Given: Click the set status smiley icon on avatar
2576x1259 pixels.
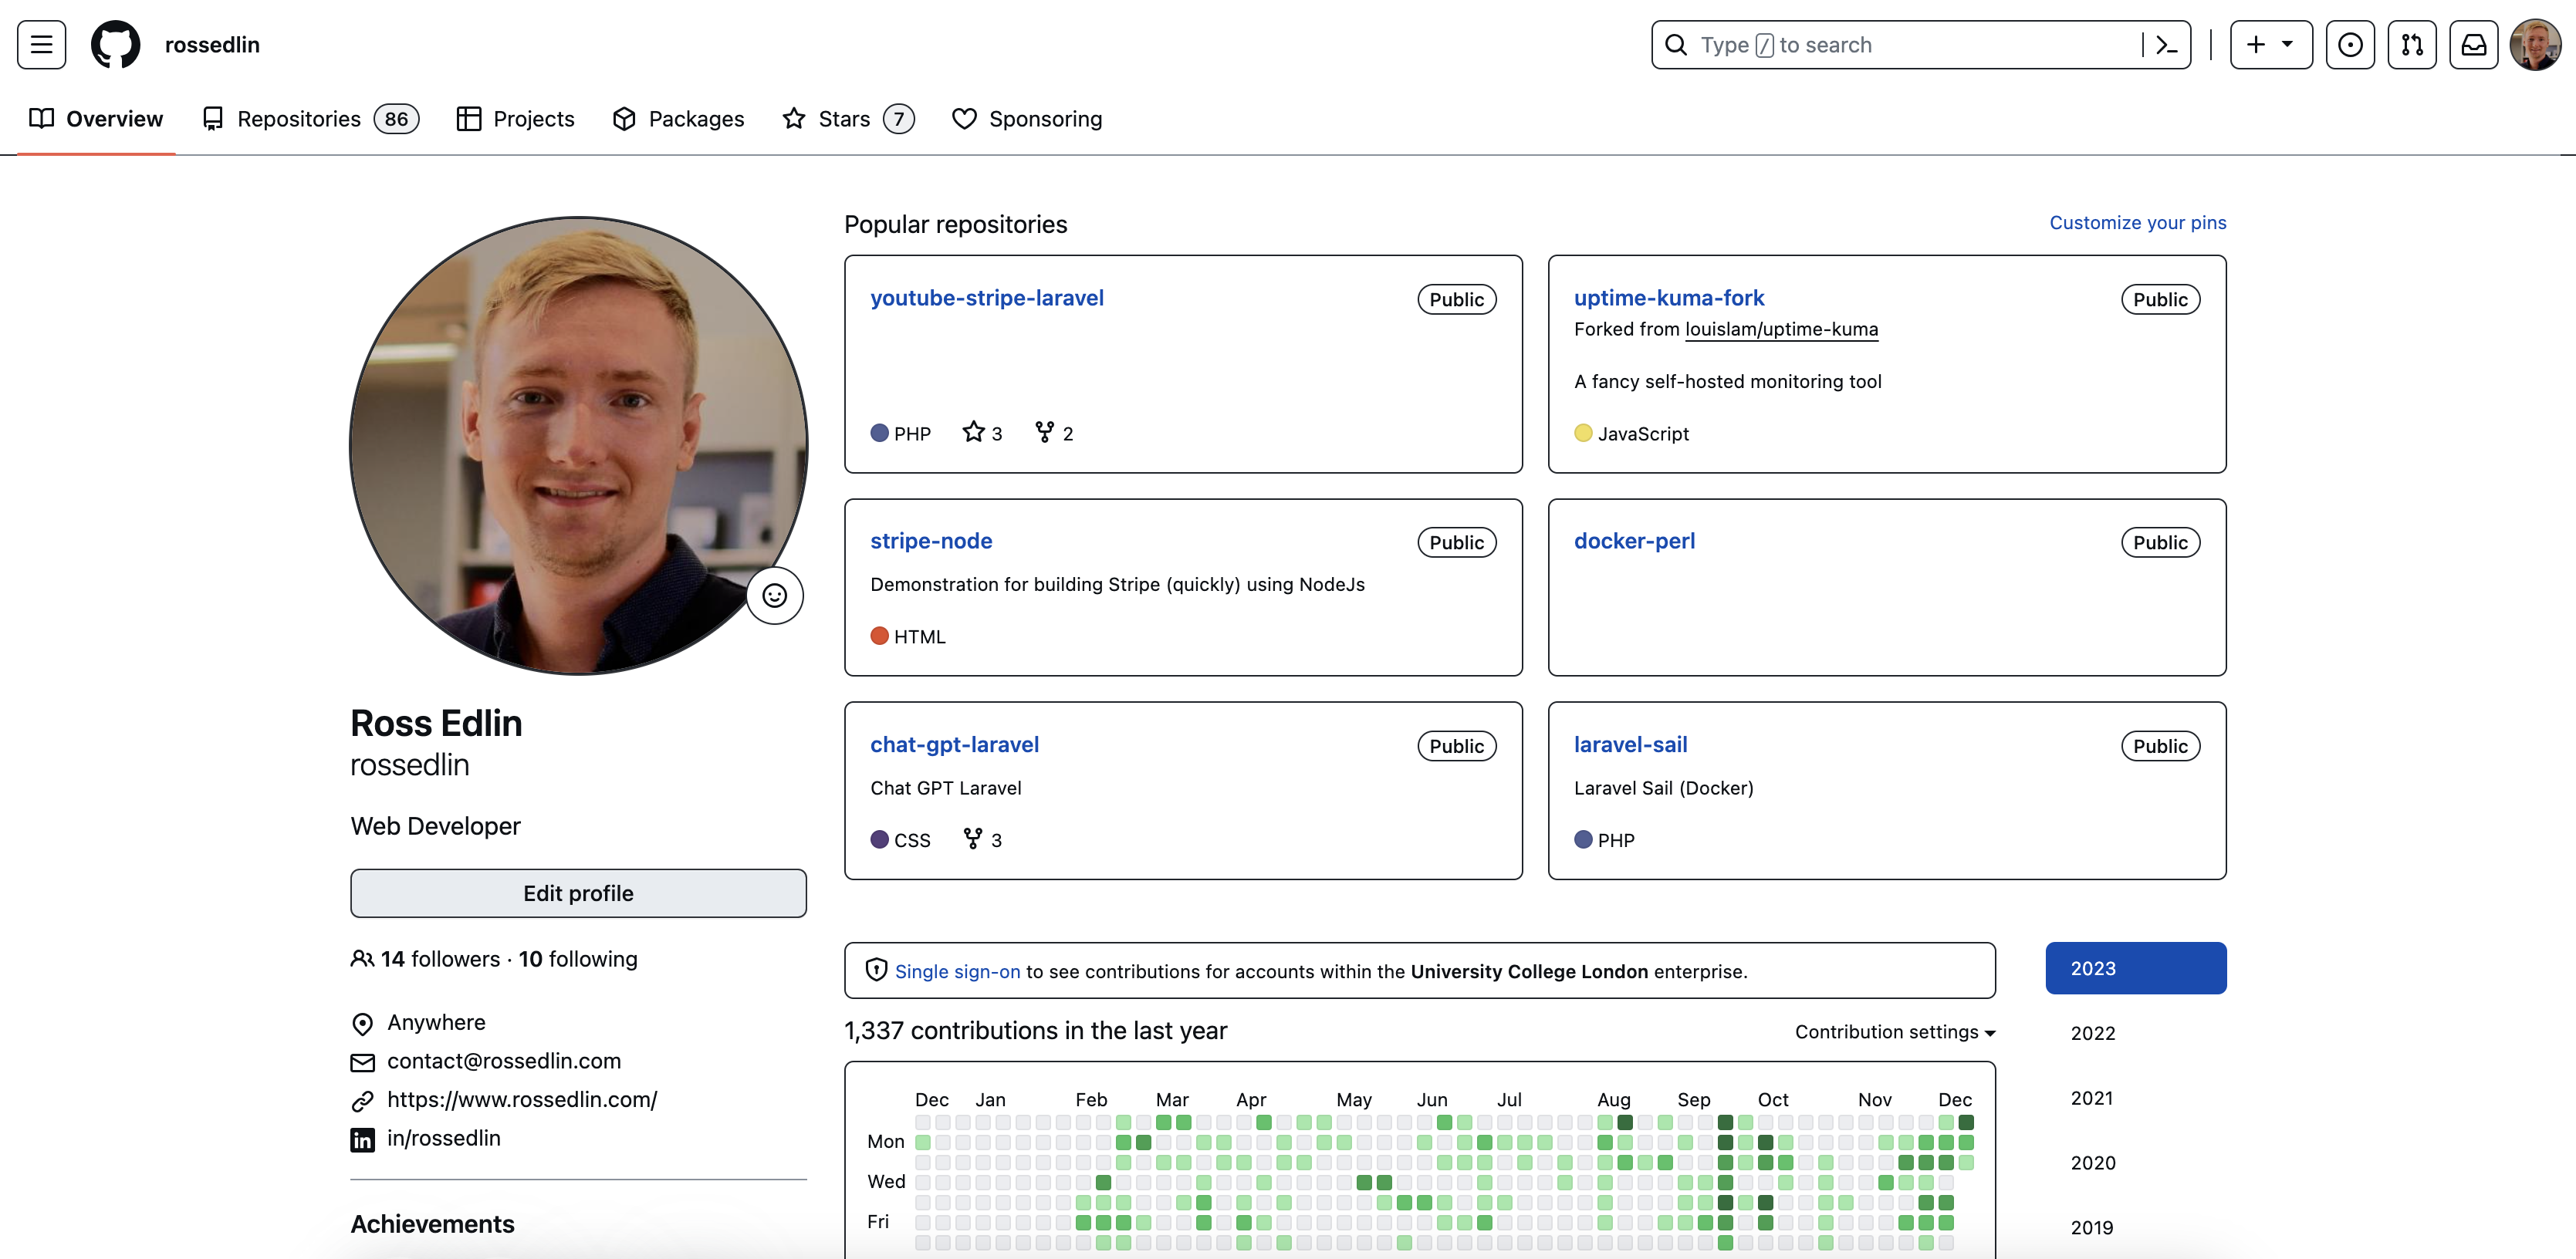Looking at the screenshot, I should click(x=774, y=595).
